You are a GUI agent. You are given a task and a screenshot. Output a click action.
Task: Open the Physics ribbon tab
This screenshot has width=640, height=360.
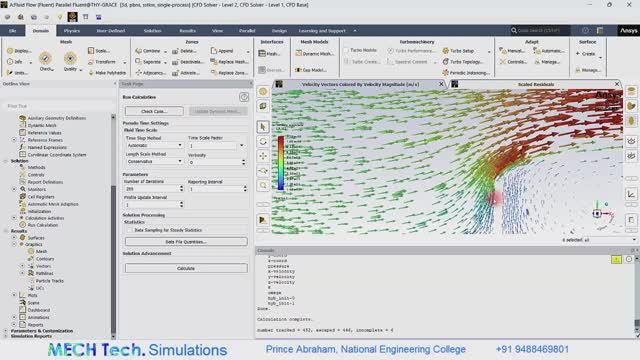(72, 31)
